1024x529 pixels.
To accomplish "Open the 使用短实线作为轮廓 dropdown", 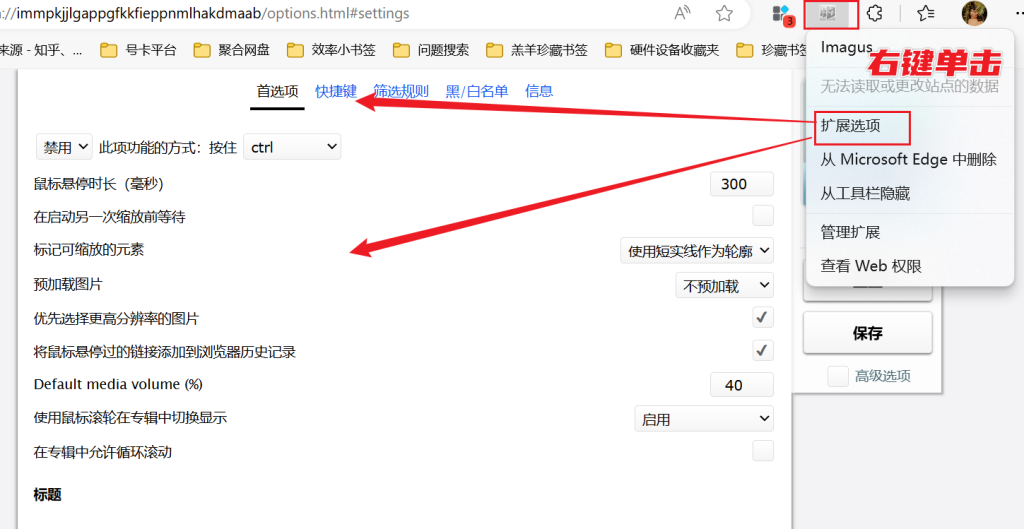I will tap(697, 250).
